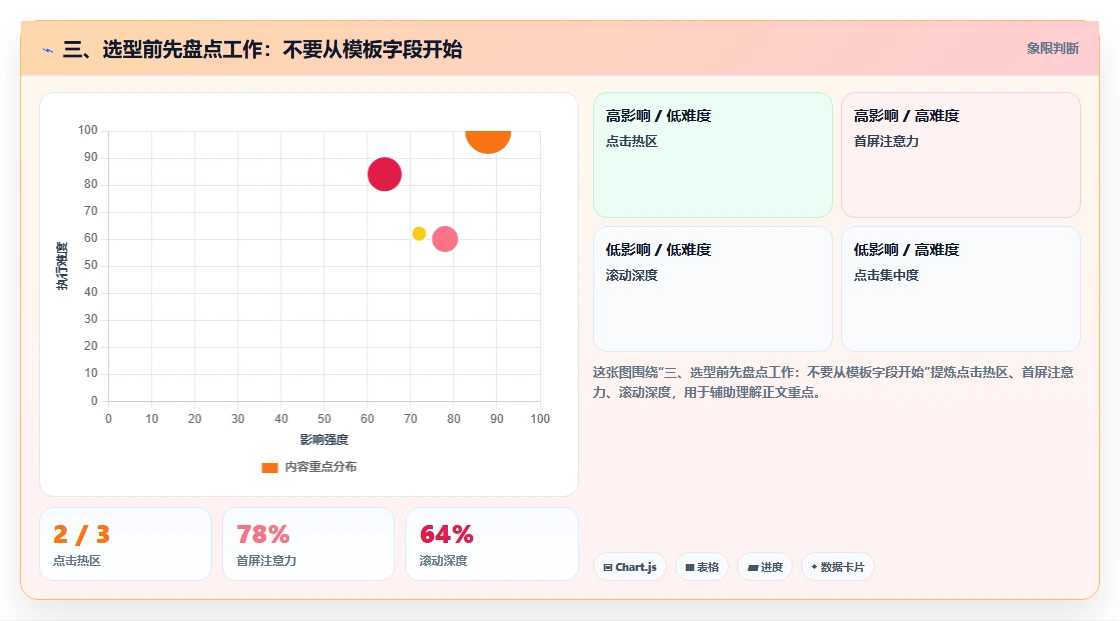Open the 2 / 3 点击热区 stat card
The height and width of the screenshot is (621, 1120).
(126, 545)
